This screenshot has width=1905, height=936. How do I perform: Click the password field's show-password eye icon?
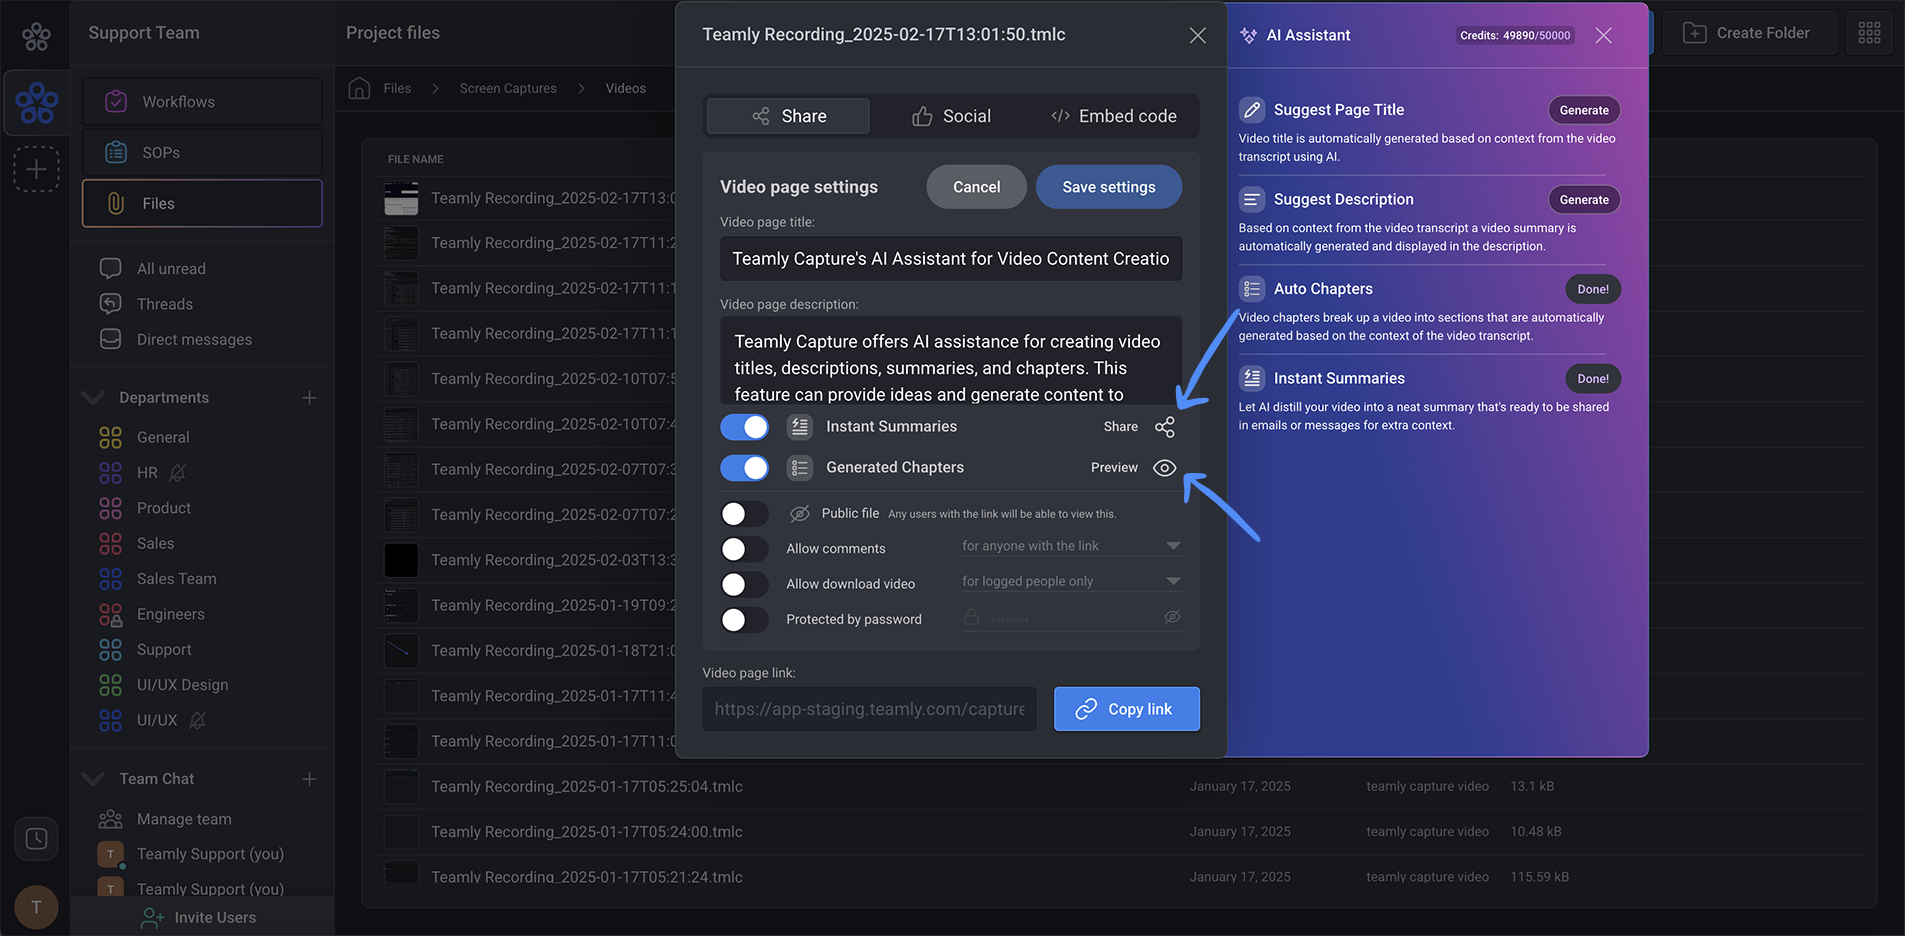pyautogui.click(x=1173, y=617)
